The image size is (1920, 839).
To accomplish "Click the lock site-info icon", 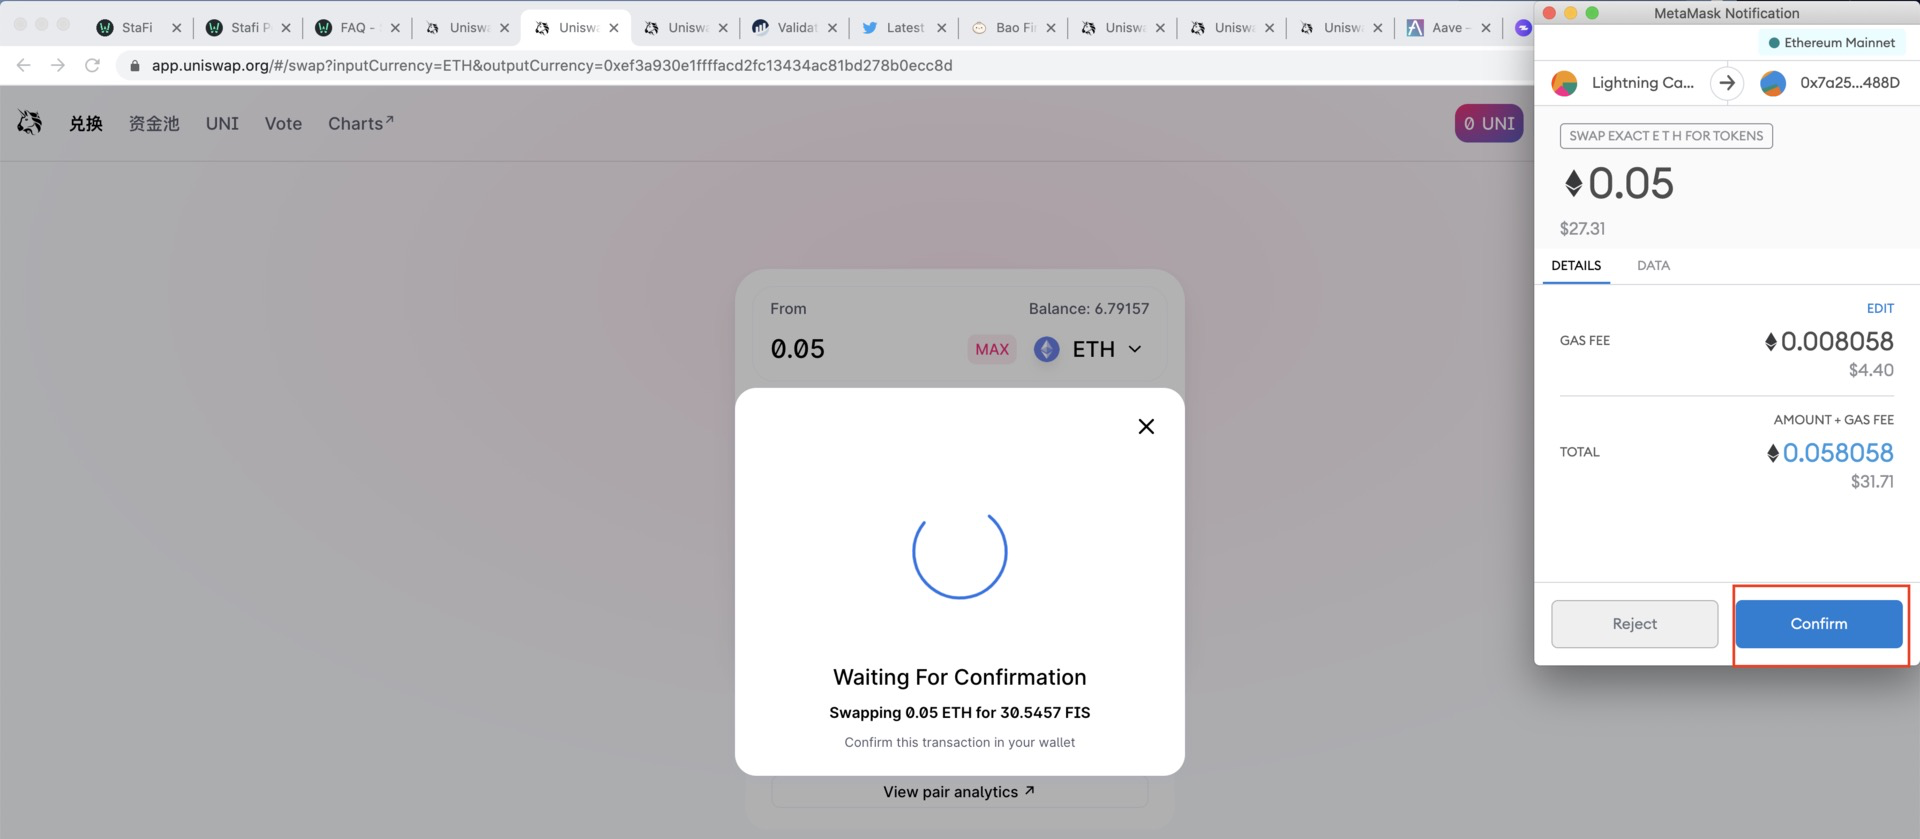I will tap(135, 66).
